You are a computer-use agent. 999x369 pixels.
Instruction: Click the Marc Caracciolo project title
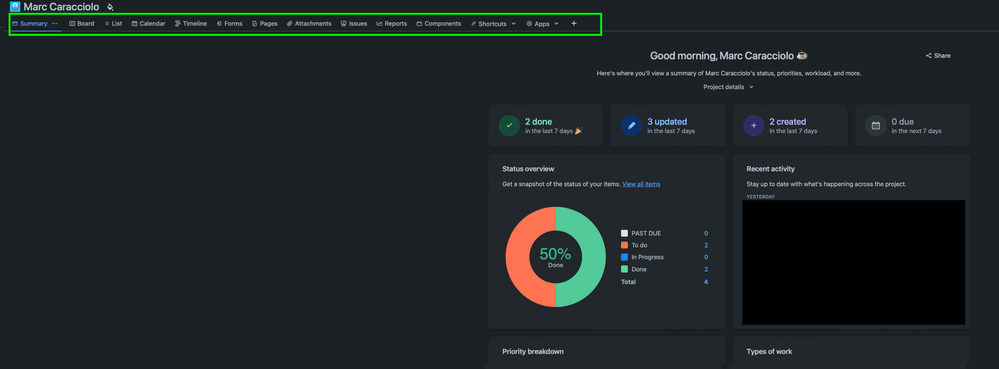(x=61, y=8)
